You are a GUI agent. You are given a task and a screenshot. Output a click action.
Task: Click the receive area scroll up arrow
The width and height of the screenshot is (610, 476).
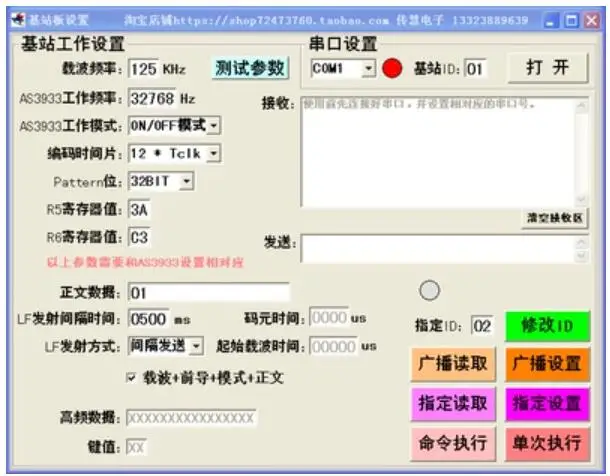click(x=582, y=105)
